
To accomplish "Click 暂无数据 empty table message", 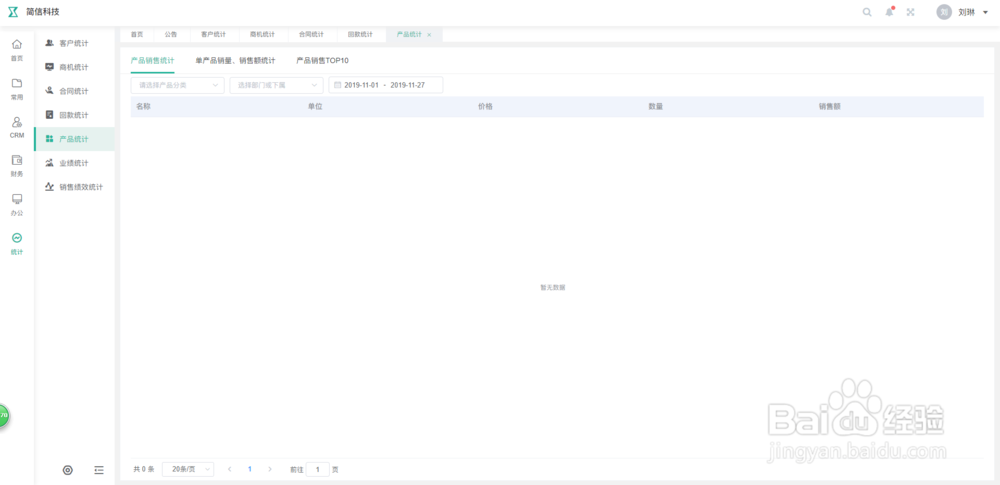I will [553, 287].
